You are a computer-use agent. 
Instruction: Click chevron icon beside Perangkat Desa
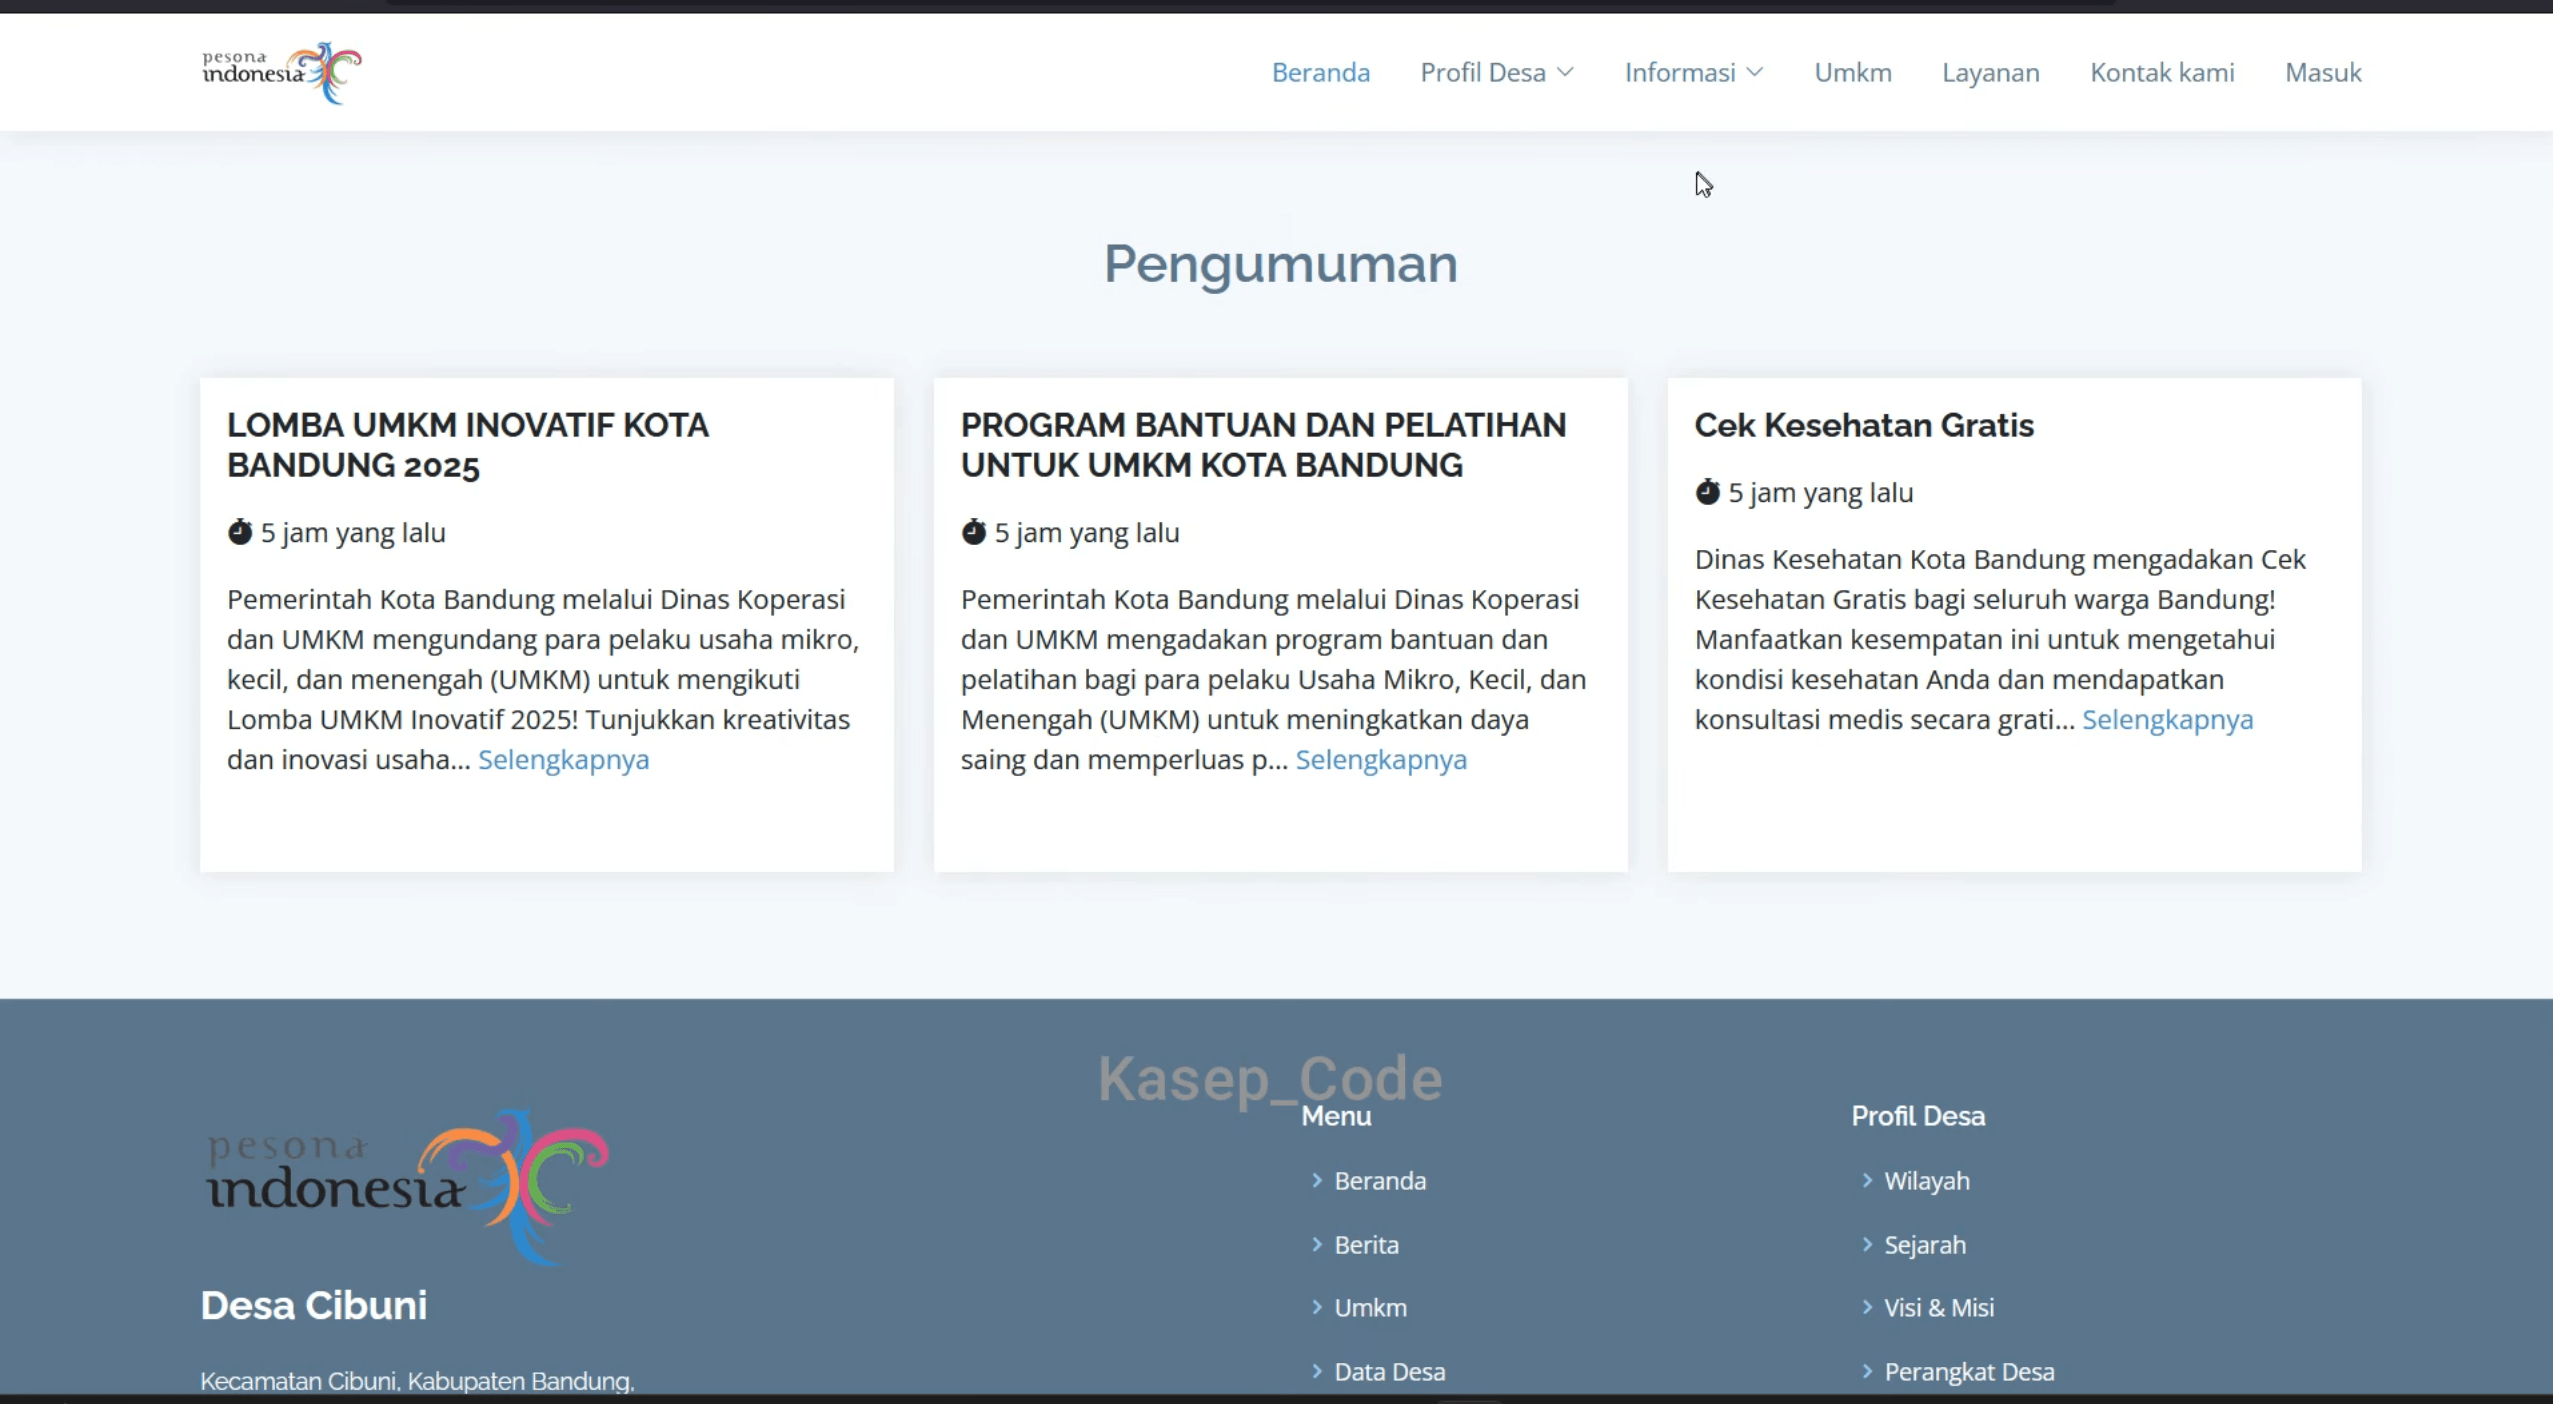[x=1867, y=1371]
